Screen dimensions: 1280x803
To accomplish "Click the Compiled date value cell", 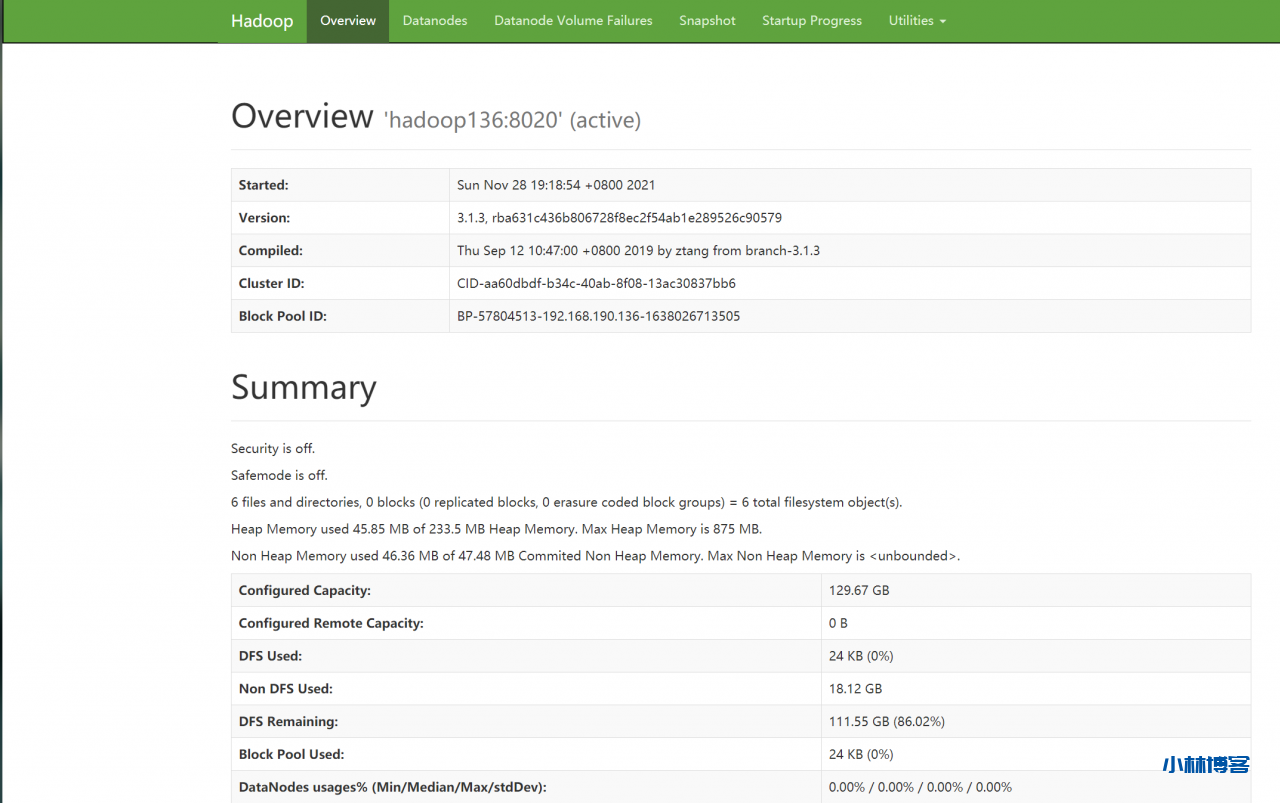I will click(638, 251).
